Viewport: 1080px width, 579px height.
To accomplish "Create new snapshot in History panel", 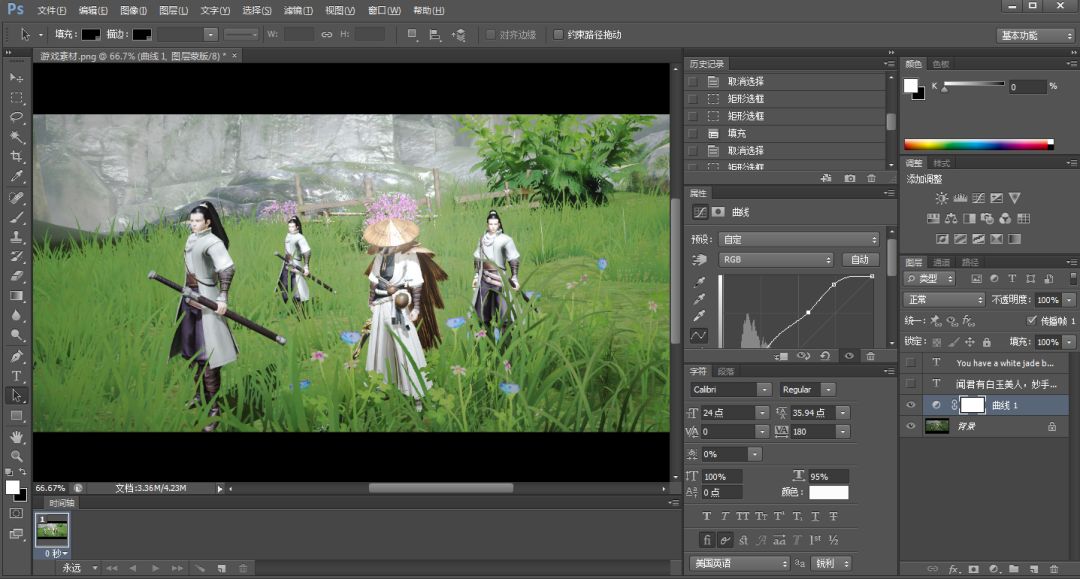I will 850,178.
